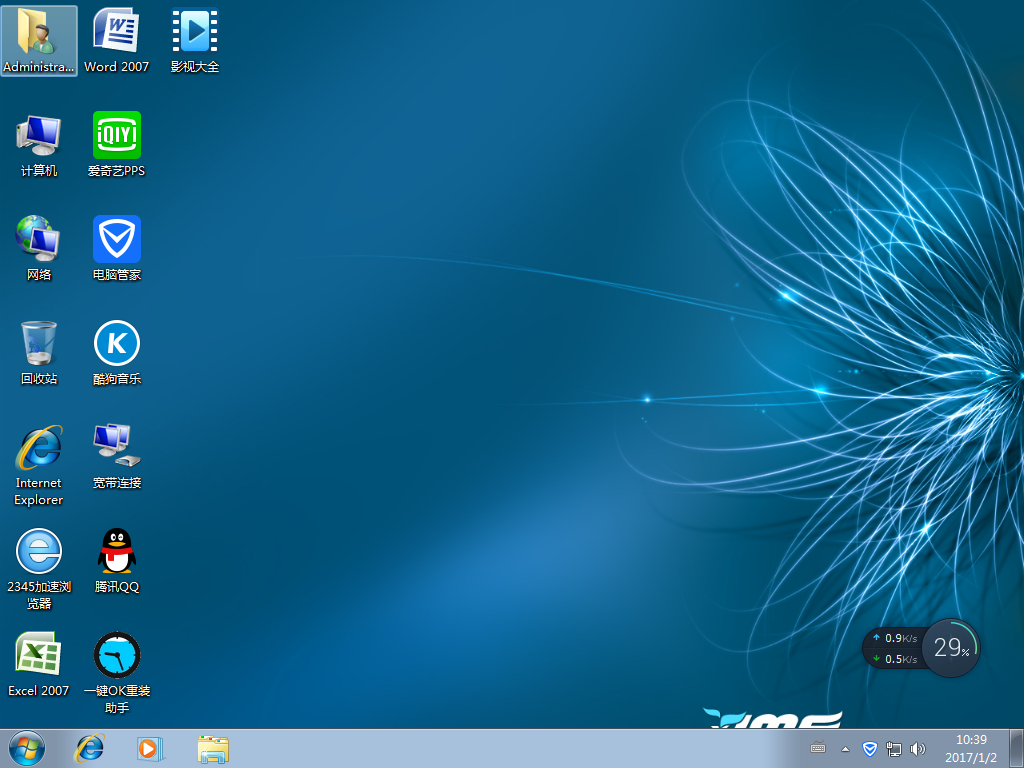Select the 爱奇艺PPS desktop icon

click(116, 135)
